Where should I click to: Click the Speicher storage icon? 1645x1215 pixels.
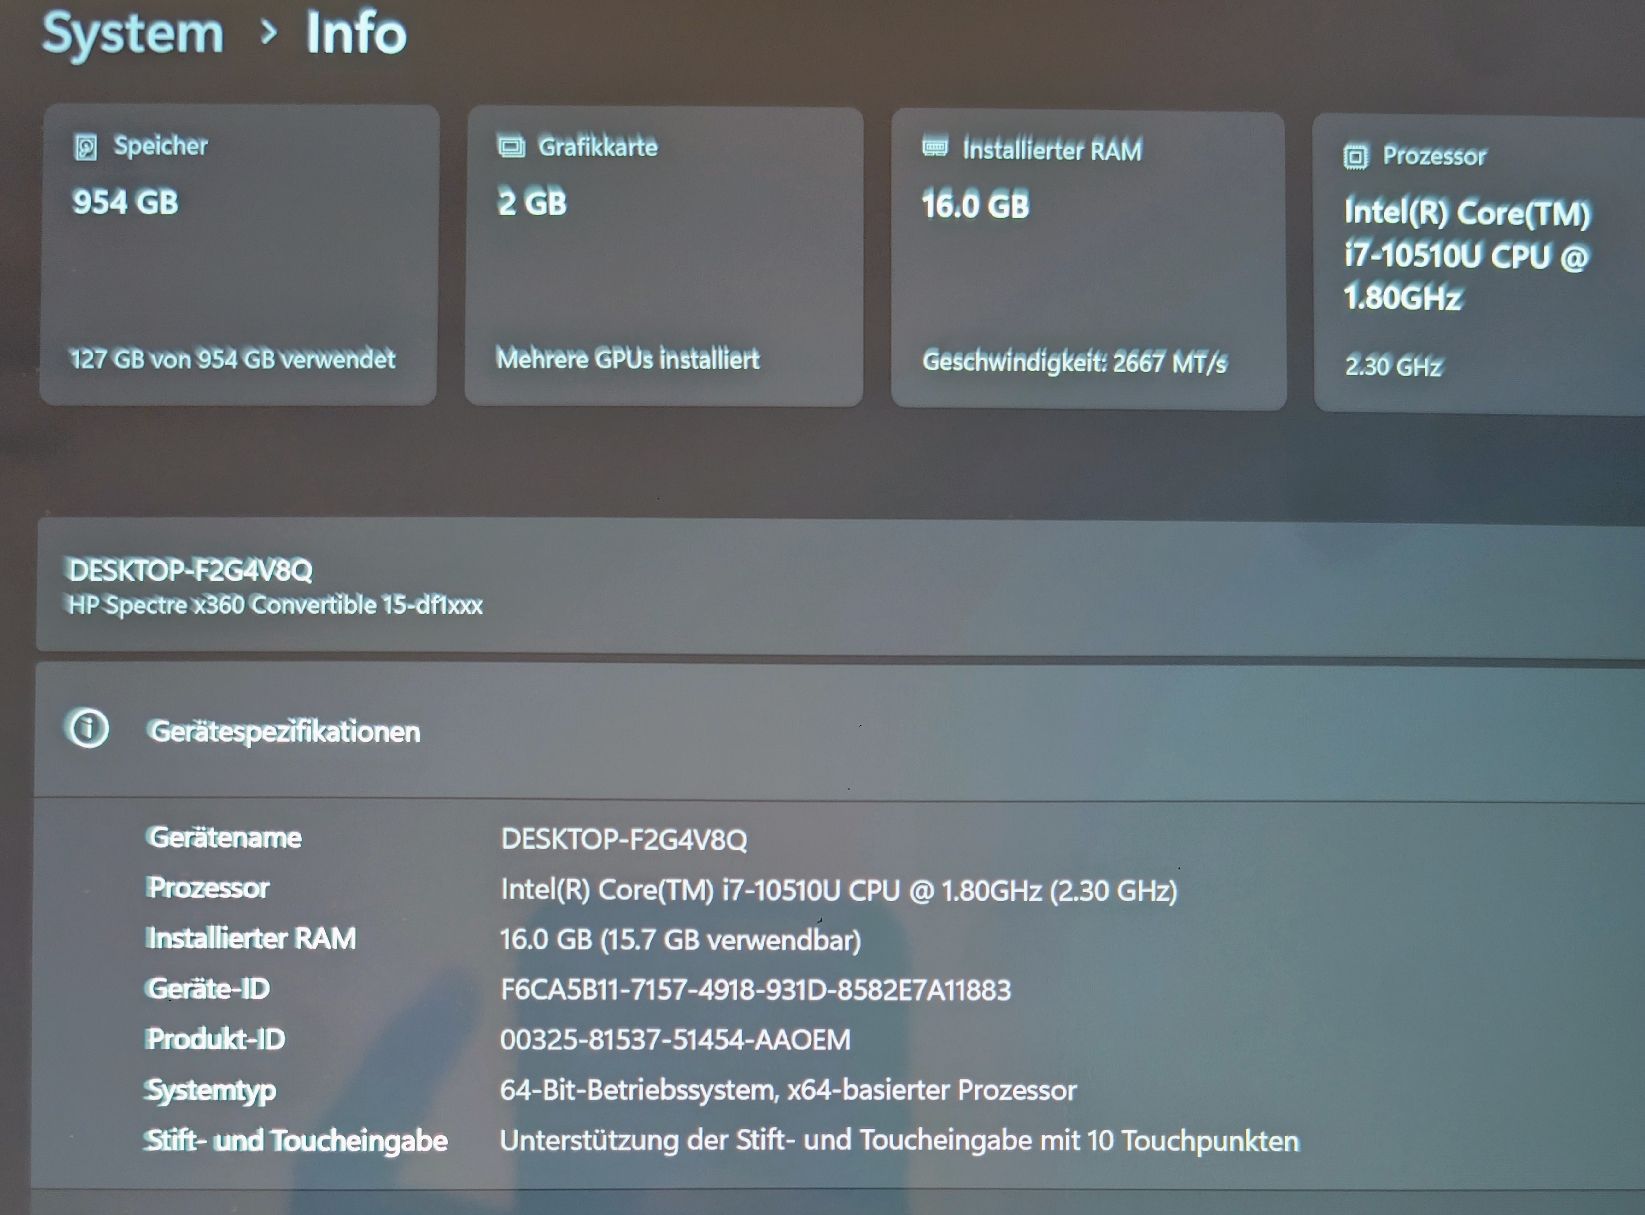86,147
